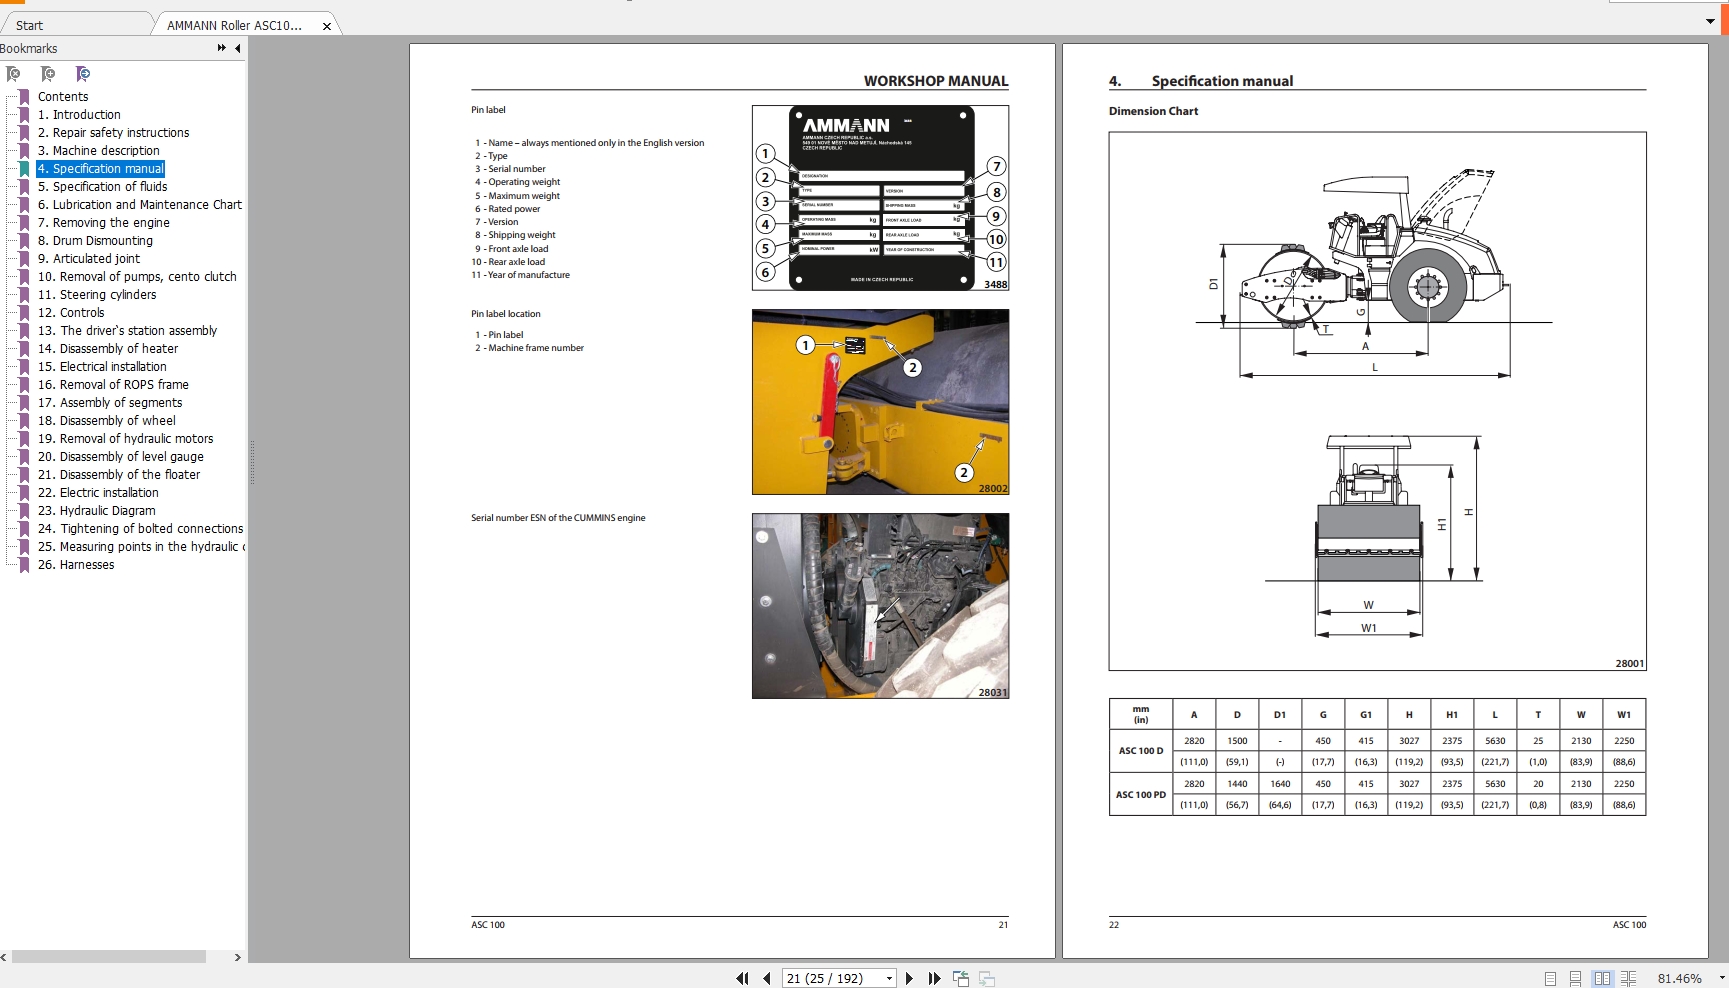Close the AMMANN Roller document tab
Image resolution: width=1729 pixels, height=988 pixels.
coord(327,26)
